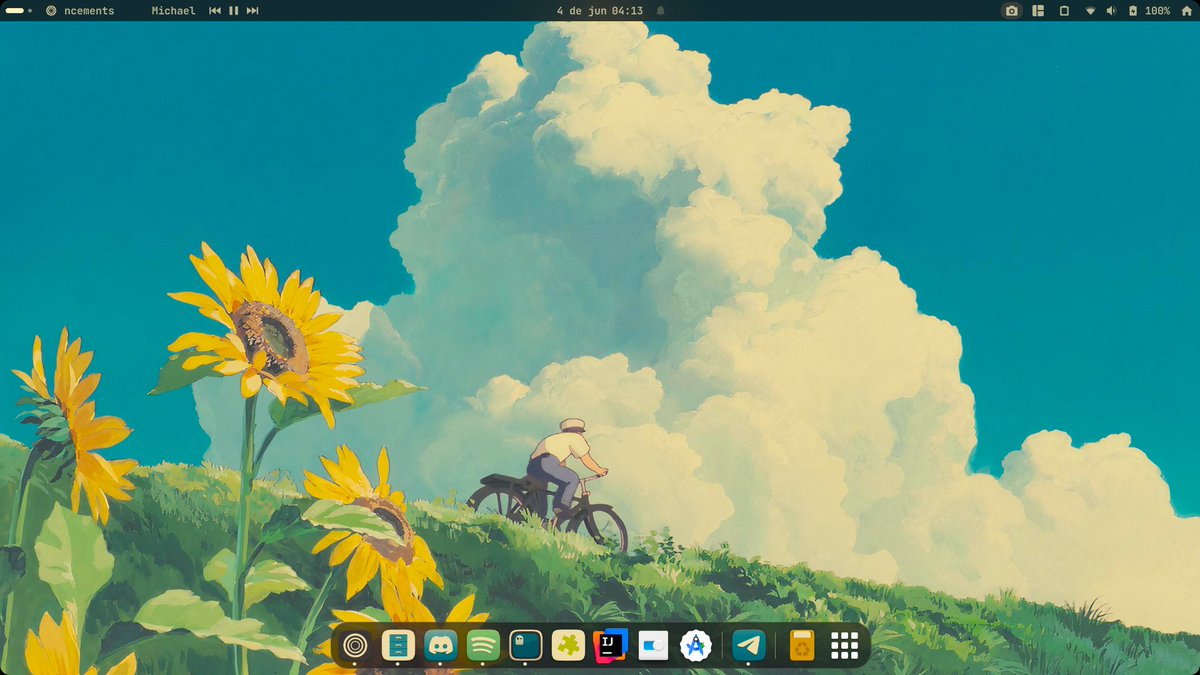Open the concentric-circles app in the dock
Viewport: 1200px width, 675px height.
354,646
